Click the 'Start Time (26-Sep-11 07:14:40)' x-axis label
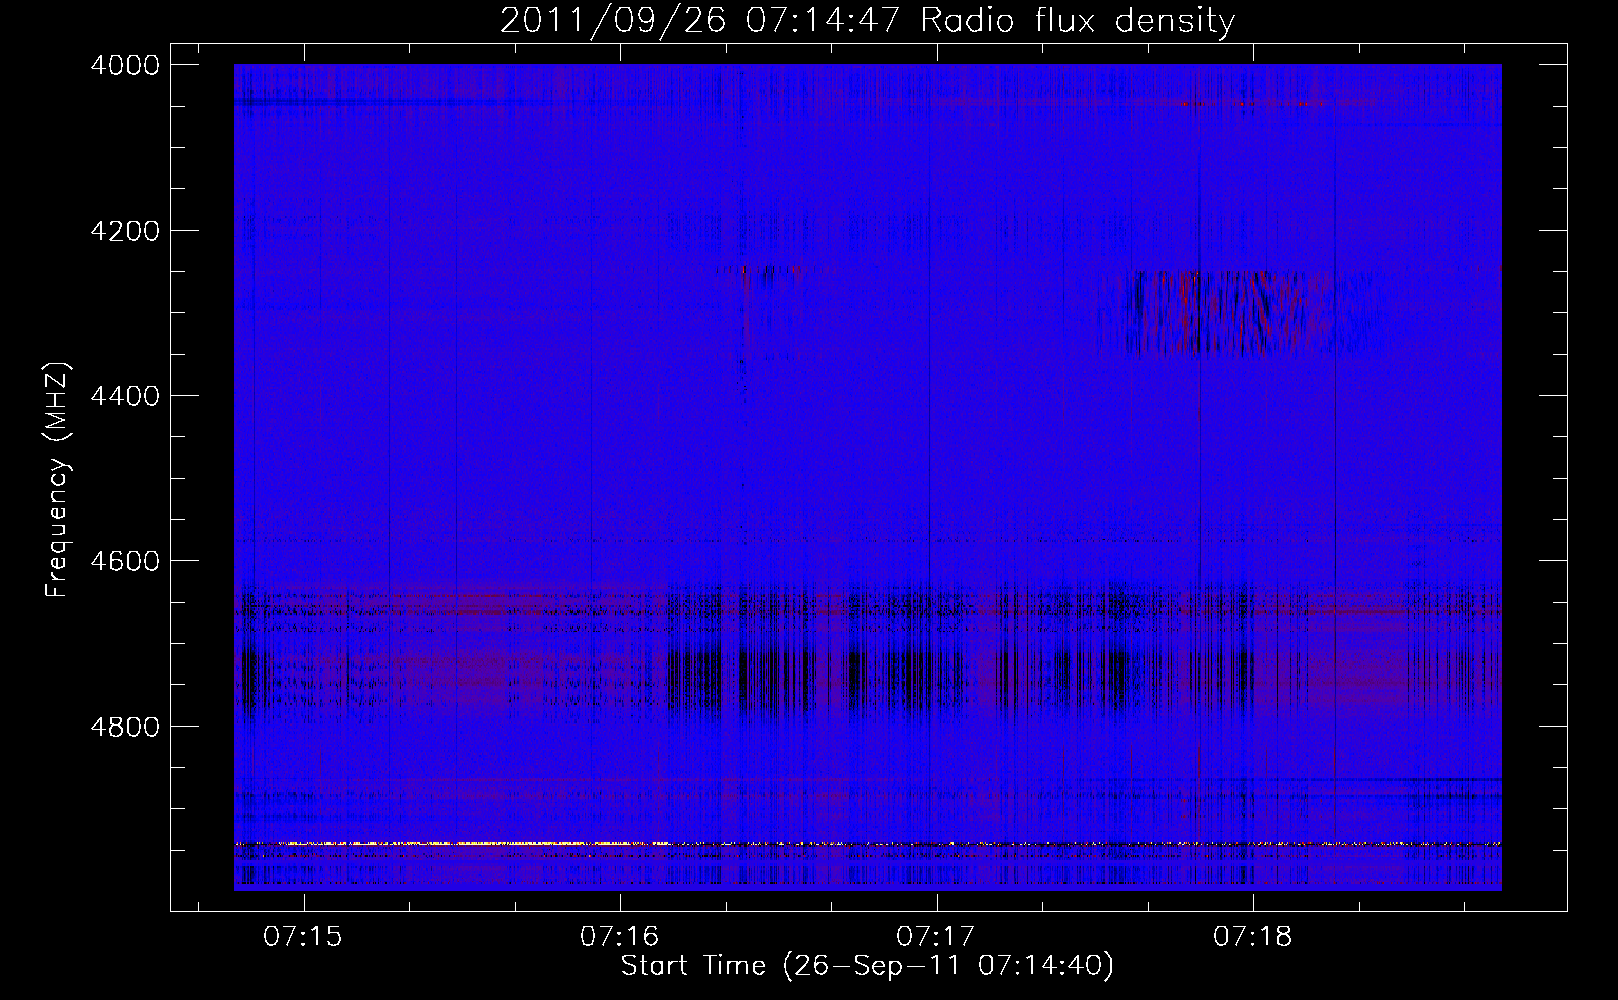The height and width of the screenshot is (1000, 1618). (x=867, y=965)
